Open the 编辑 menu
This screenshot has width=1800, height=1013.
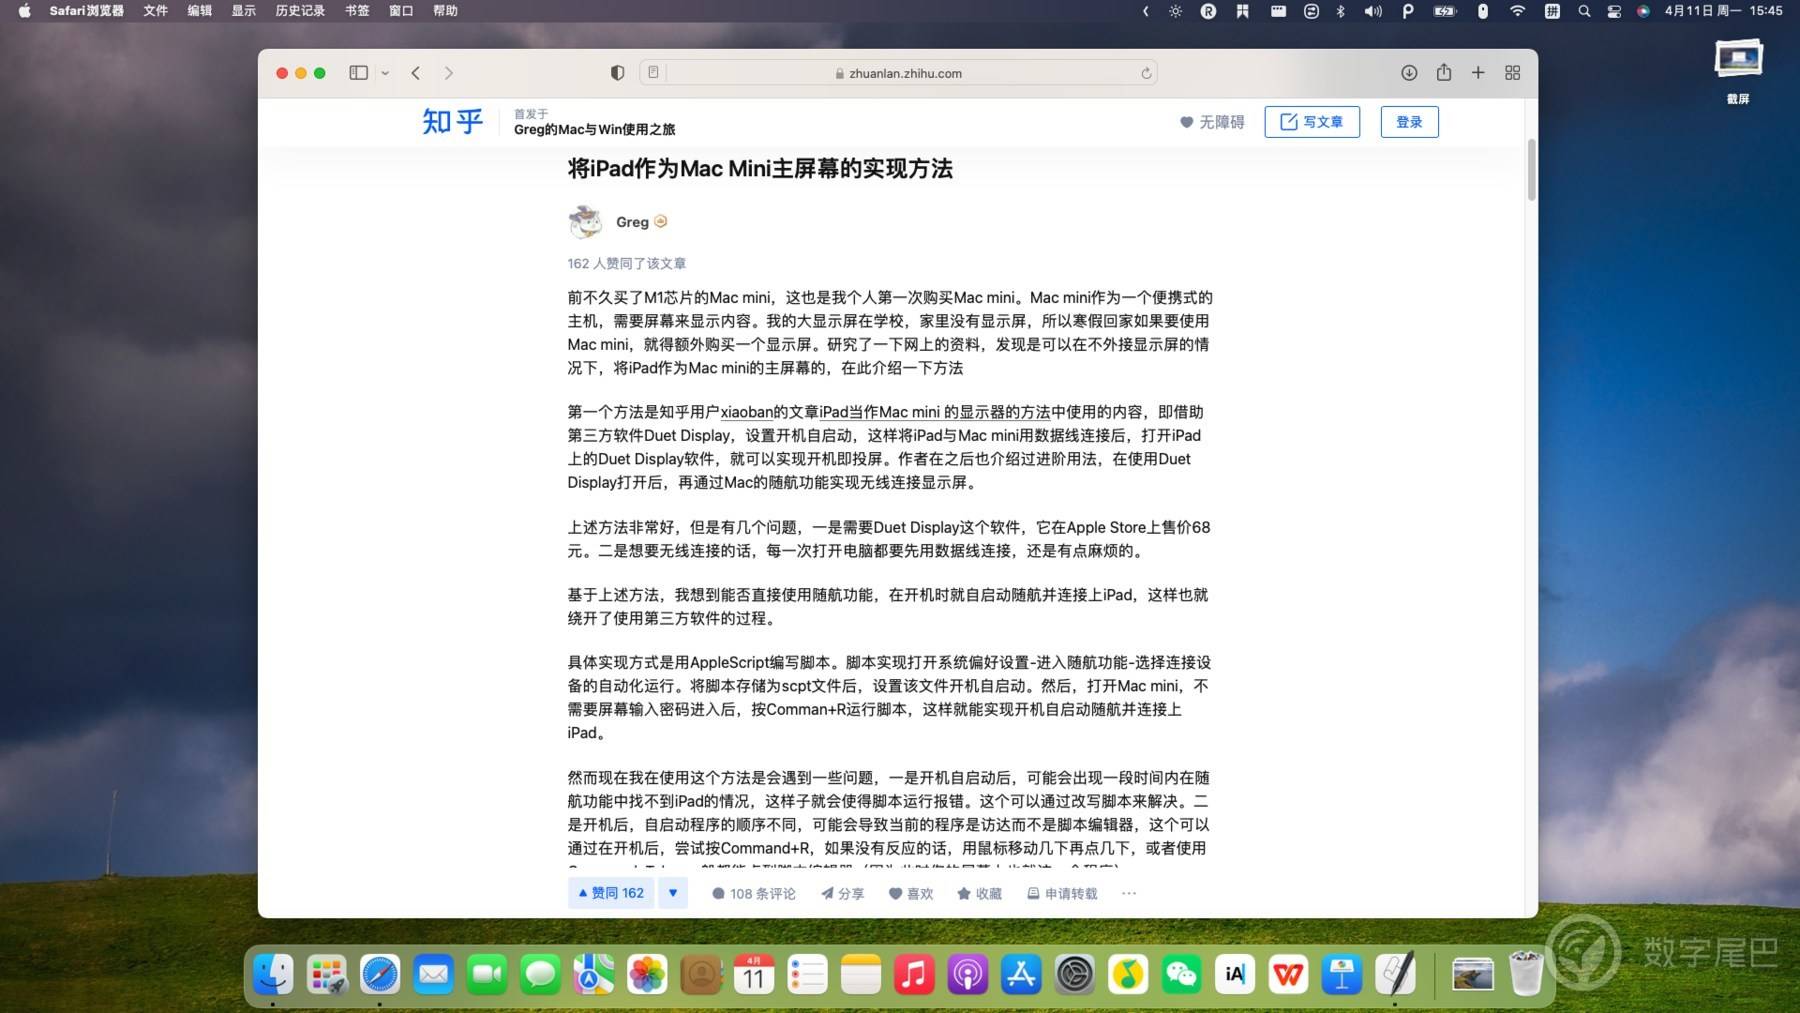(x=199, y=11)
